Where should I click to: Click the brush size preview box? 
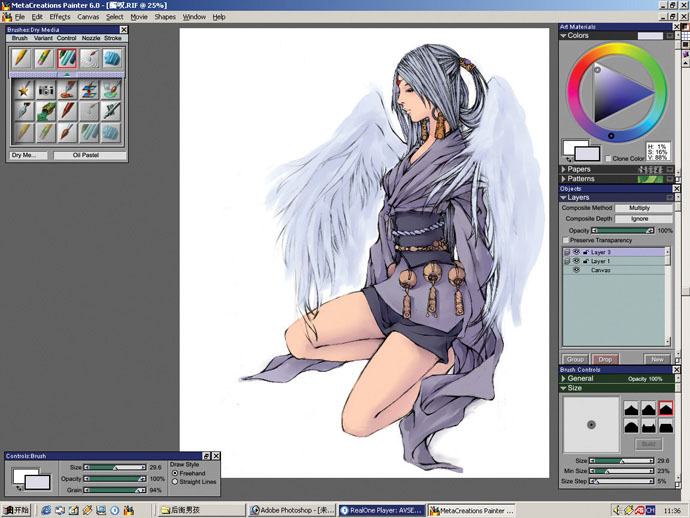tap(591, 424)
